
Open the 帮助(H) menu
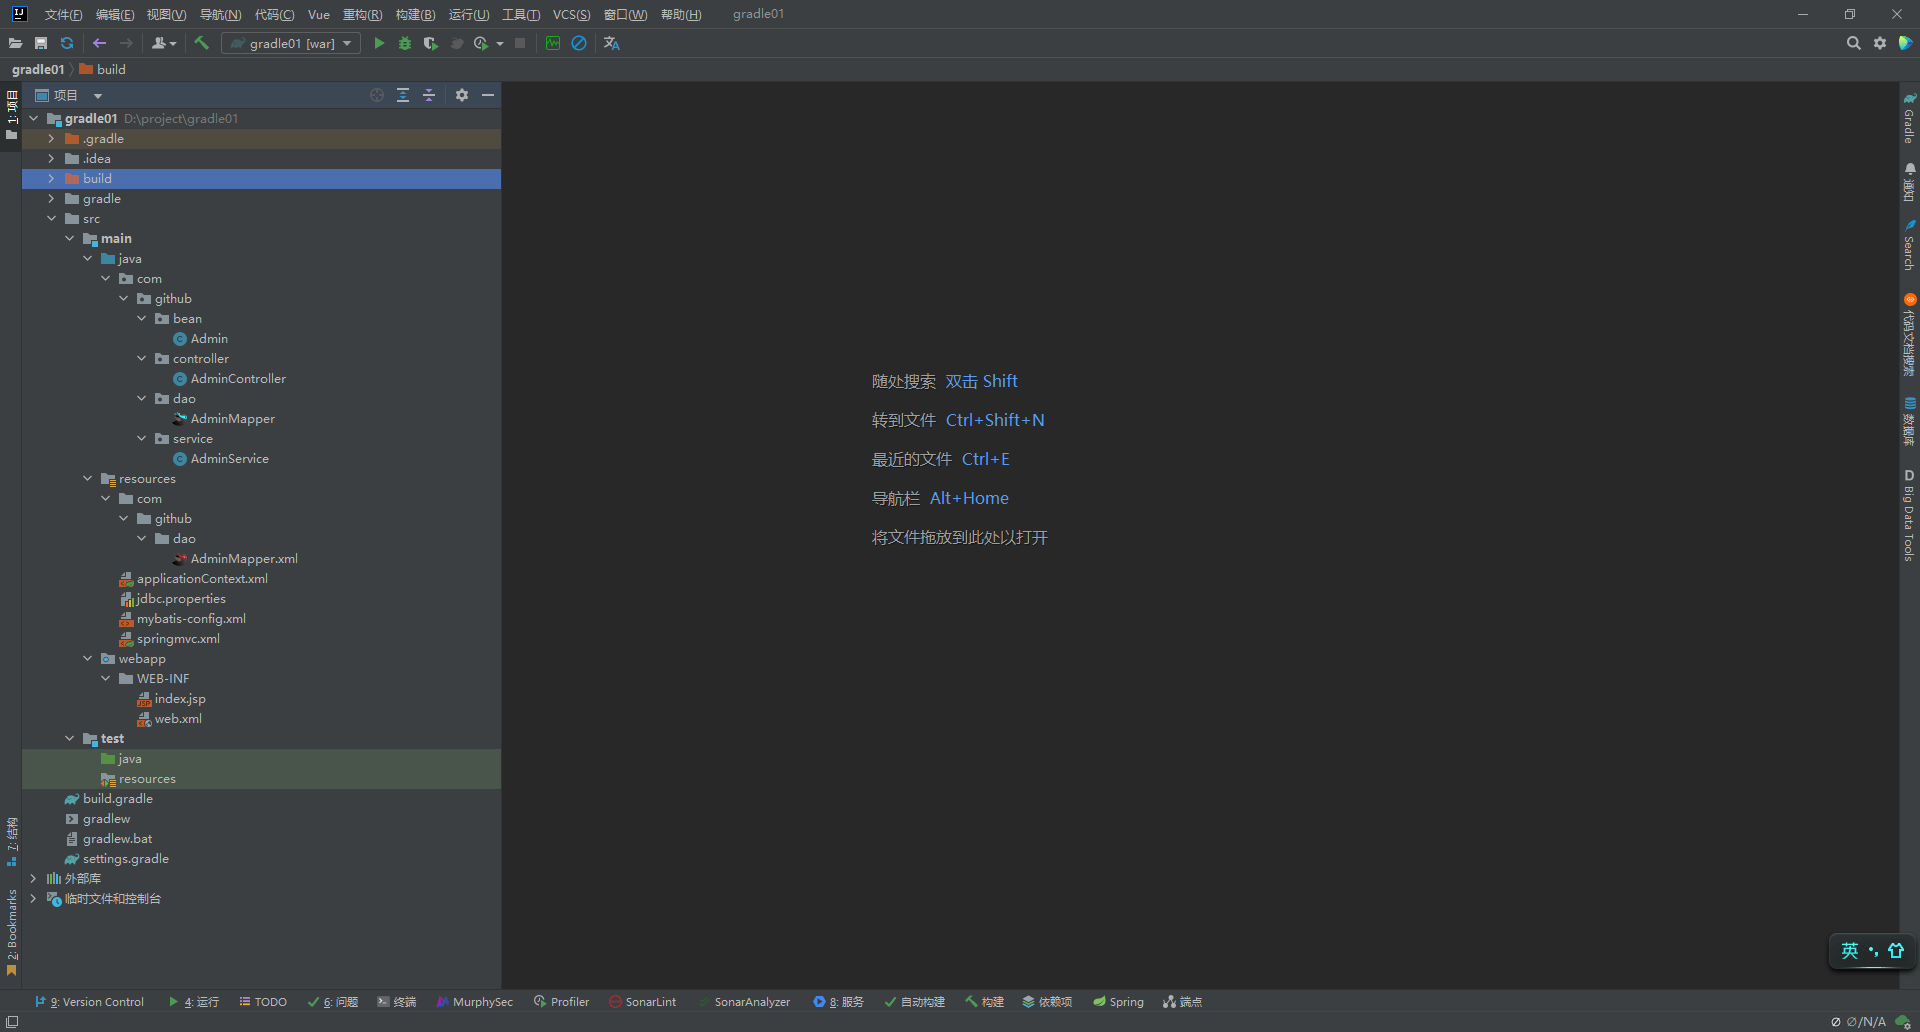coord(681,14)
